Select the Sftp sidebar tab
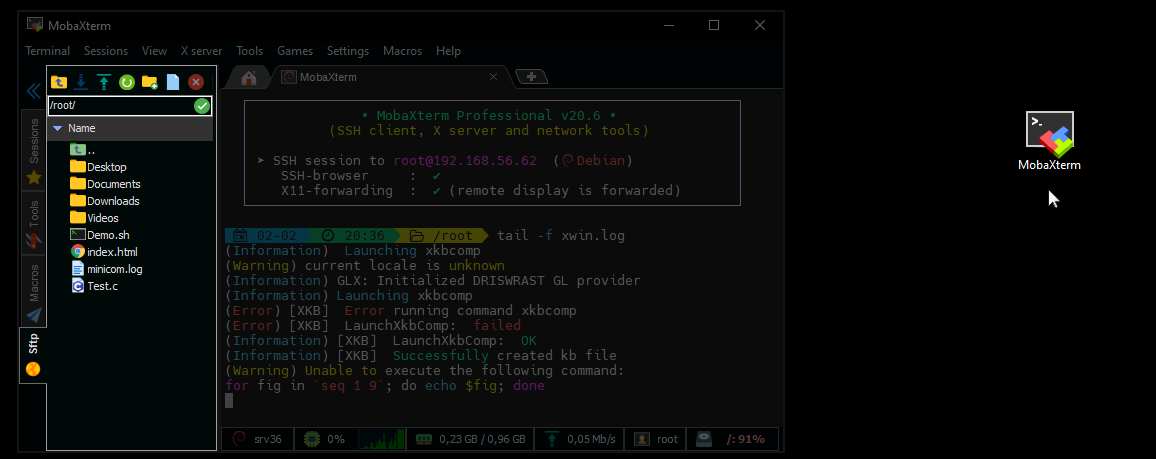The image size is (1156, 459). coord(33,356)
